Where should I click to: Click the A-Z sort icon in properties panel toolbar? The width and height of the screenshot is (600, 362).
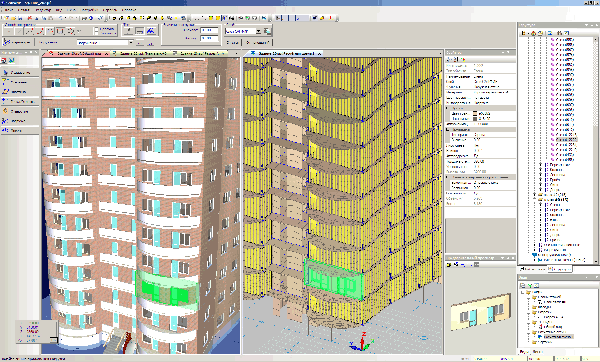456,59
